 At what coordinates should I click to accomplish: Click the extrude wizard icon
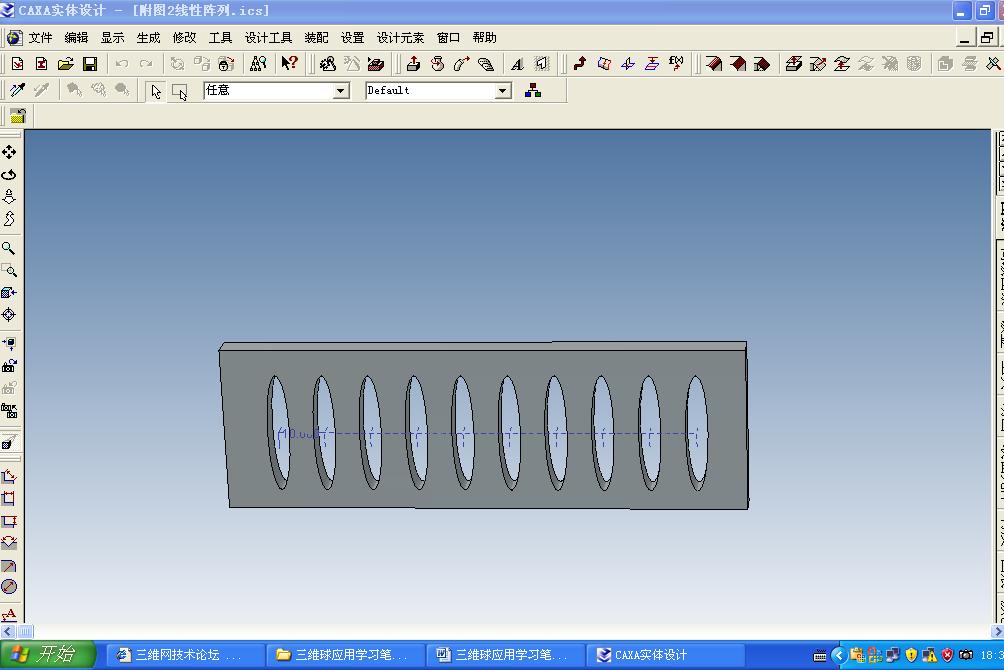pyautogui.click(x=414, y=63)
